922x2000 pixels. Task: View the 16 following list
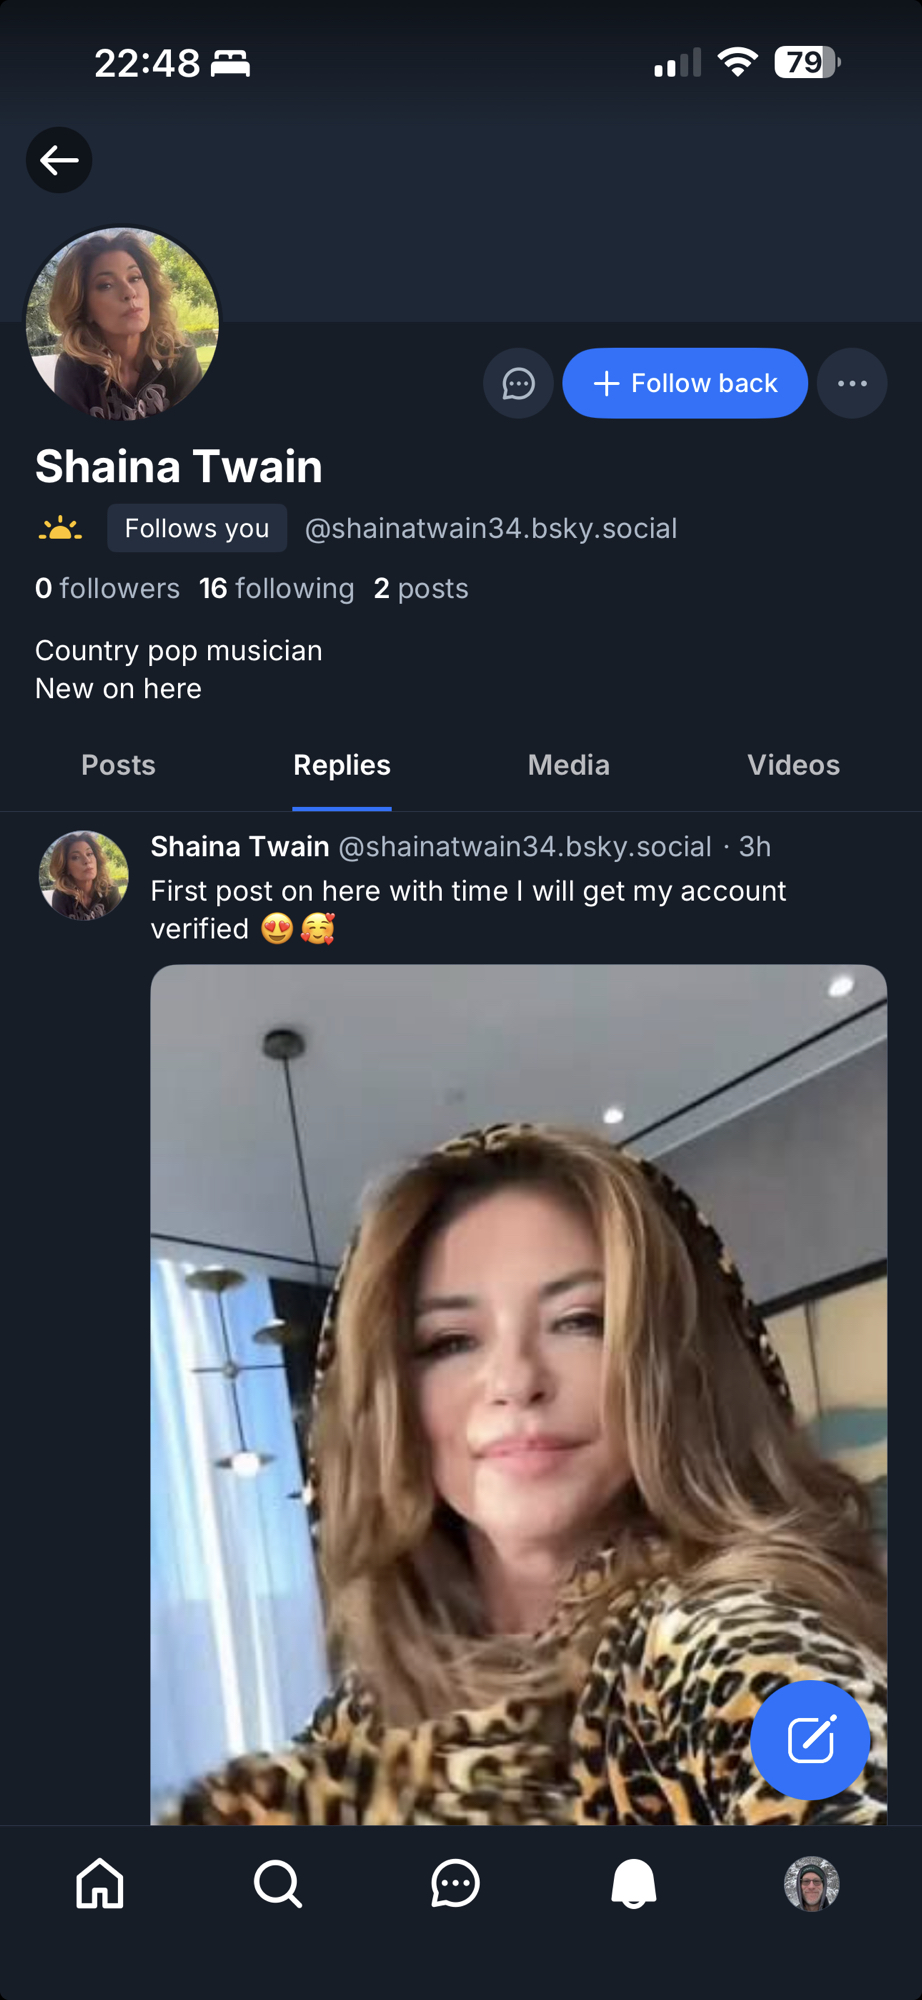[276, 588]
